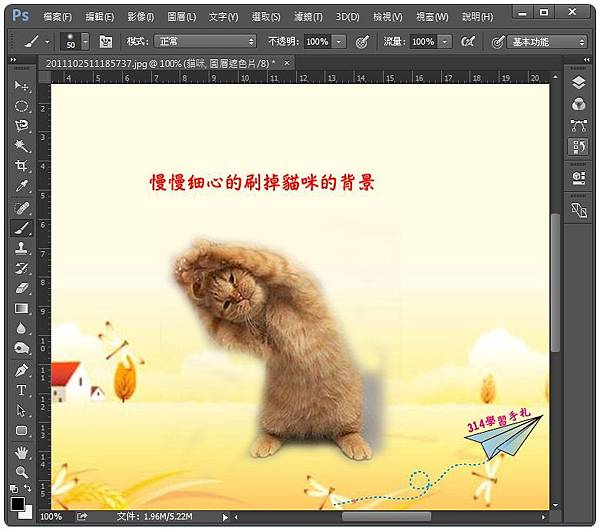This screenshot has height=531, width=600.
Task: Select the Clone Stamp tool
Action: [x=21, y=248]
